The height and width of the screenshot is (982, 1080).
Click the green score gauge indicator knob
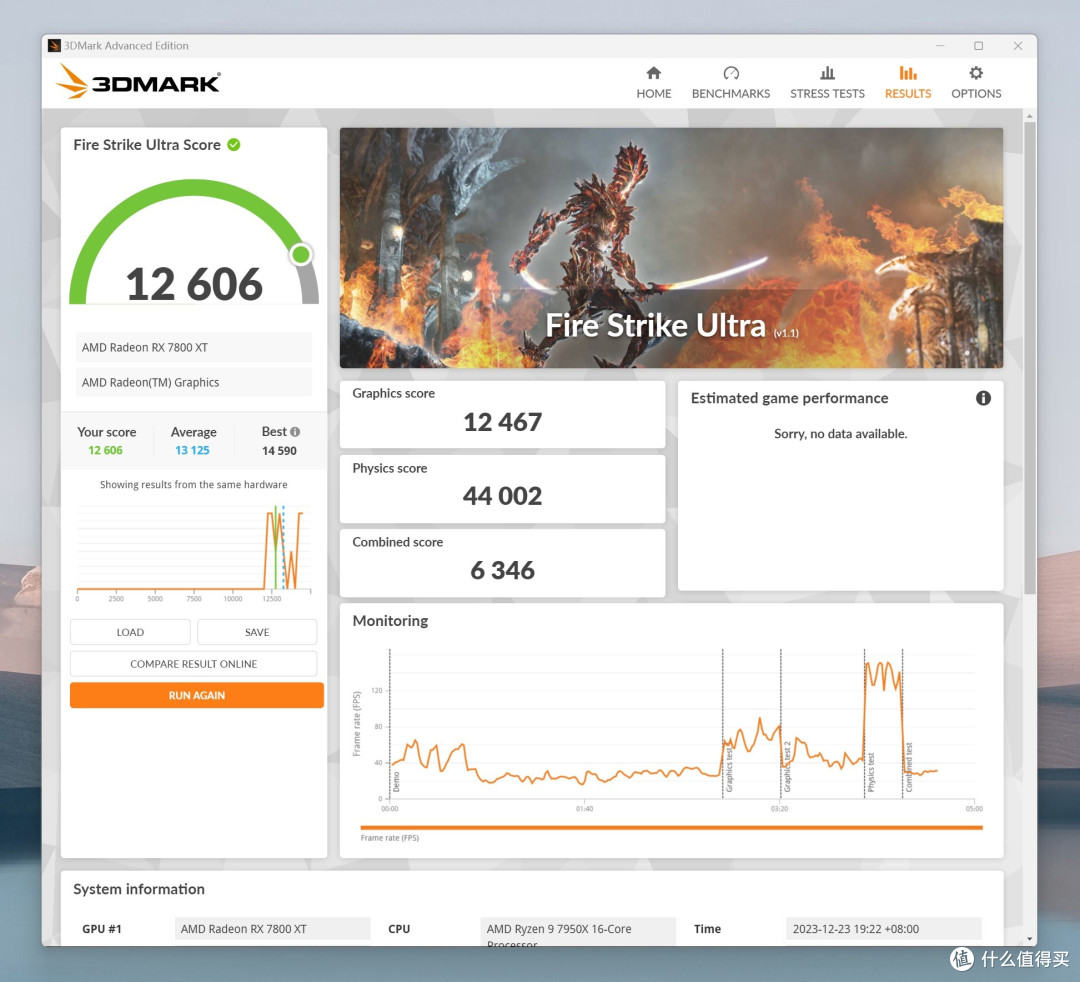[x=301, y=254]
